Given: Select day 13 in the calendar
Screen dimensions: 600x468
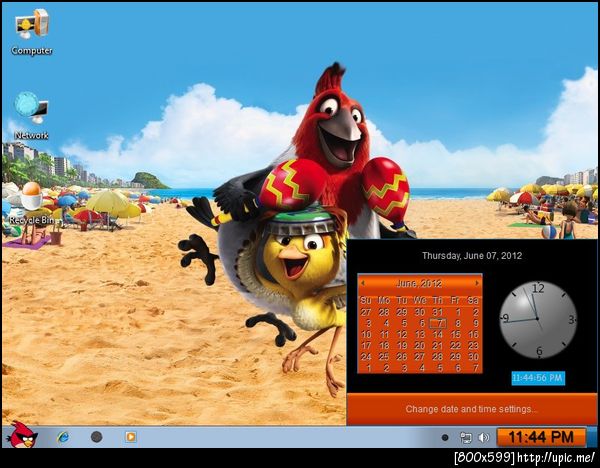Looking at the screenshot, I should click(x=420, y=334).
